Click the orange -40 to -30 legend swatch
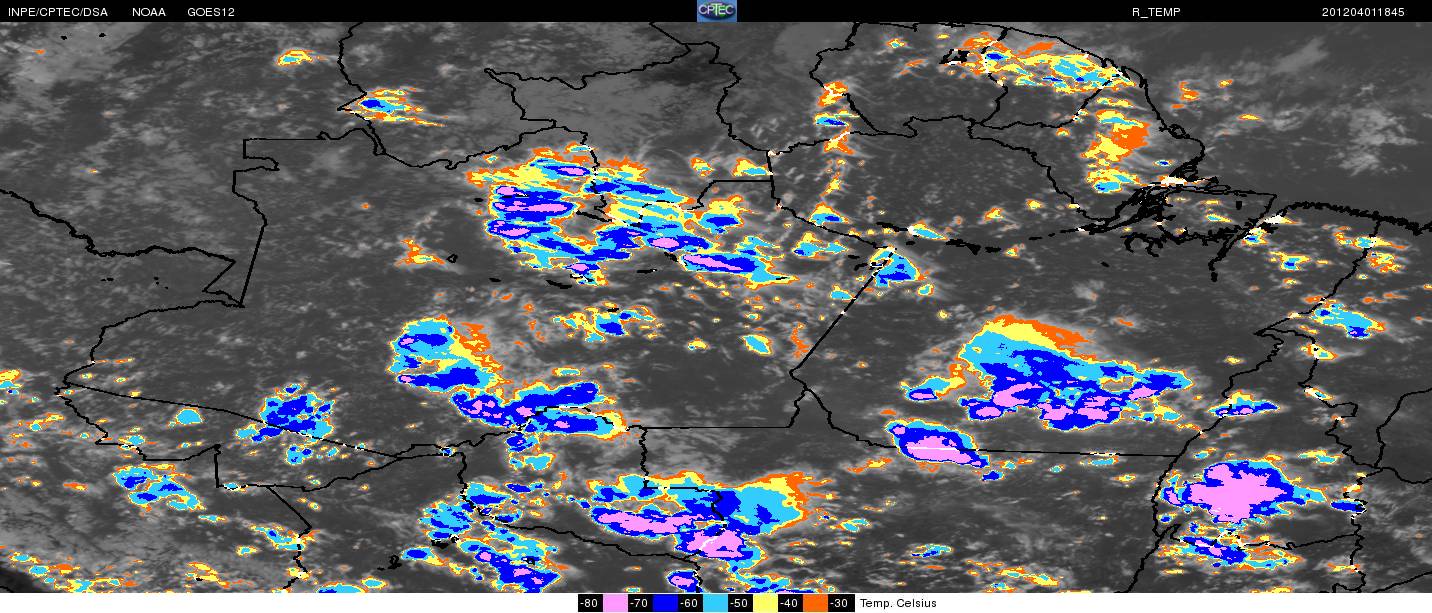Image resolution: width=1432 pixels, height=613 pixels. pos(815,603)
